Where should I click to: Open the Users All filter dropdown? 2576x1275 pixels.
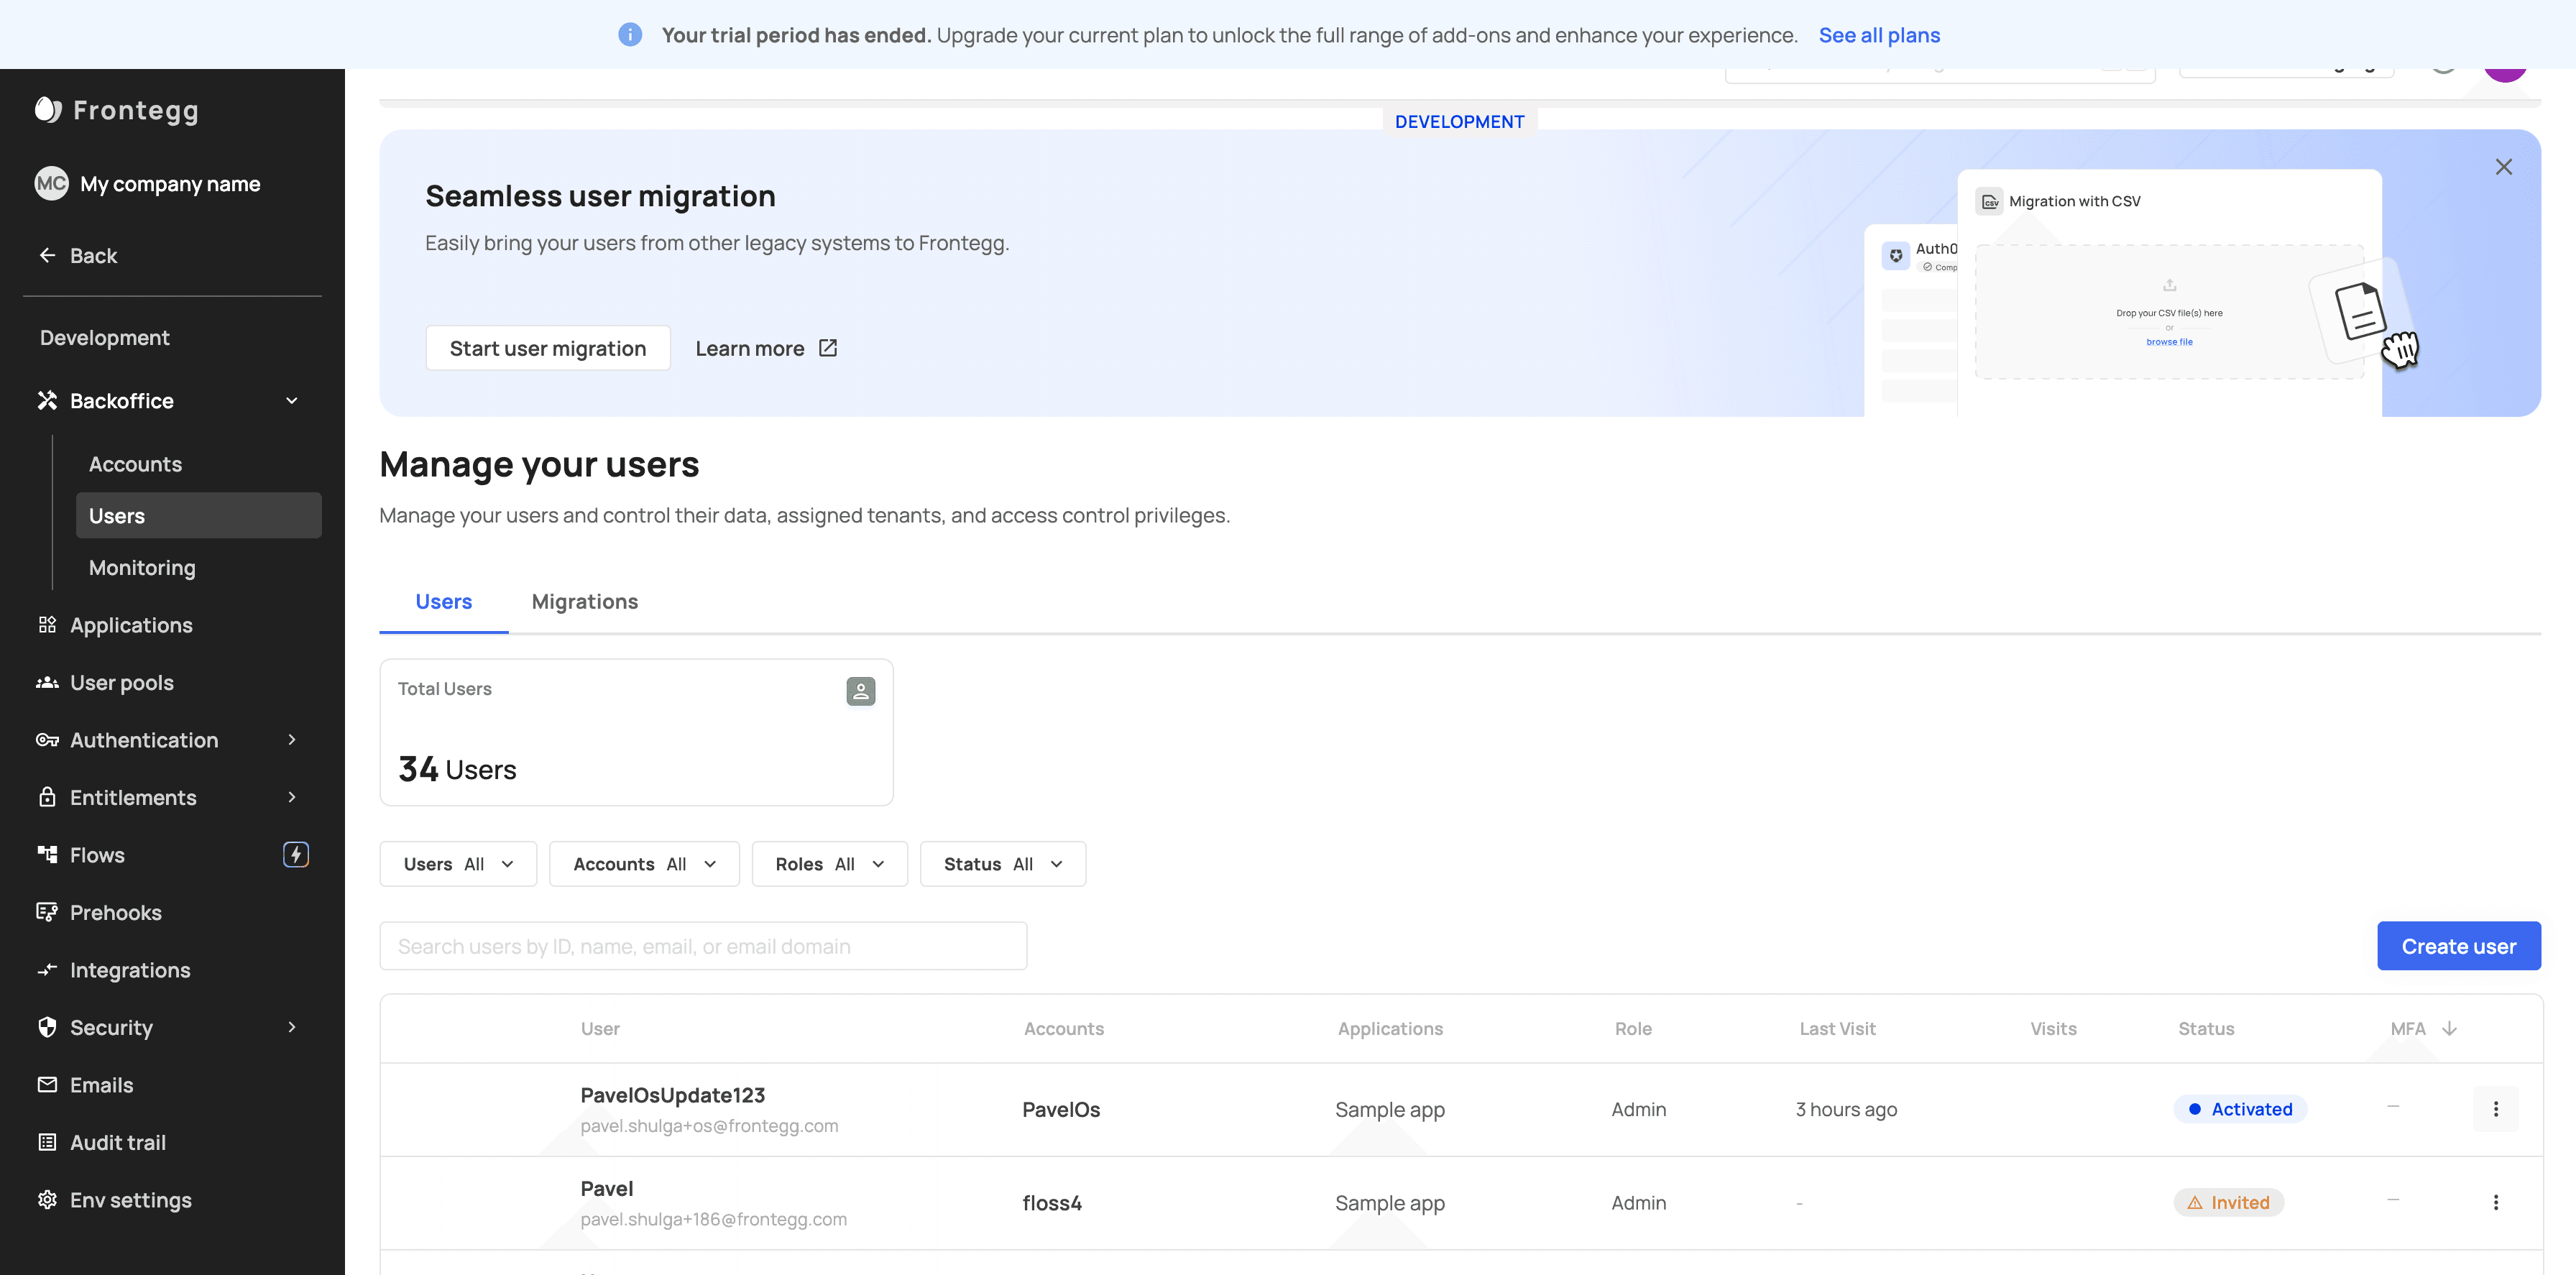coord(458,864)
